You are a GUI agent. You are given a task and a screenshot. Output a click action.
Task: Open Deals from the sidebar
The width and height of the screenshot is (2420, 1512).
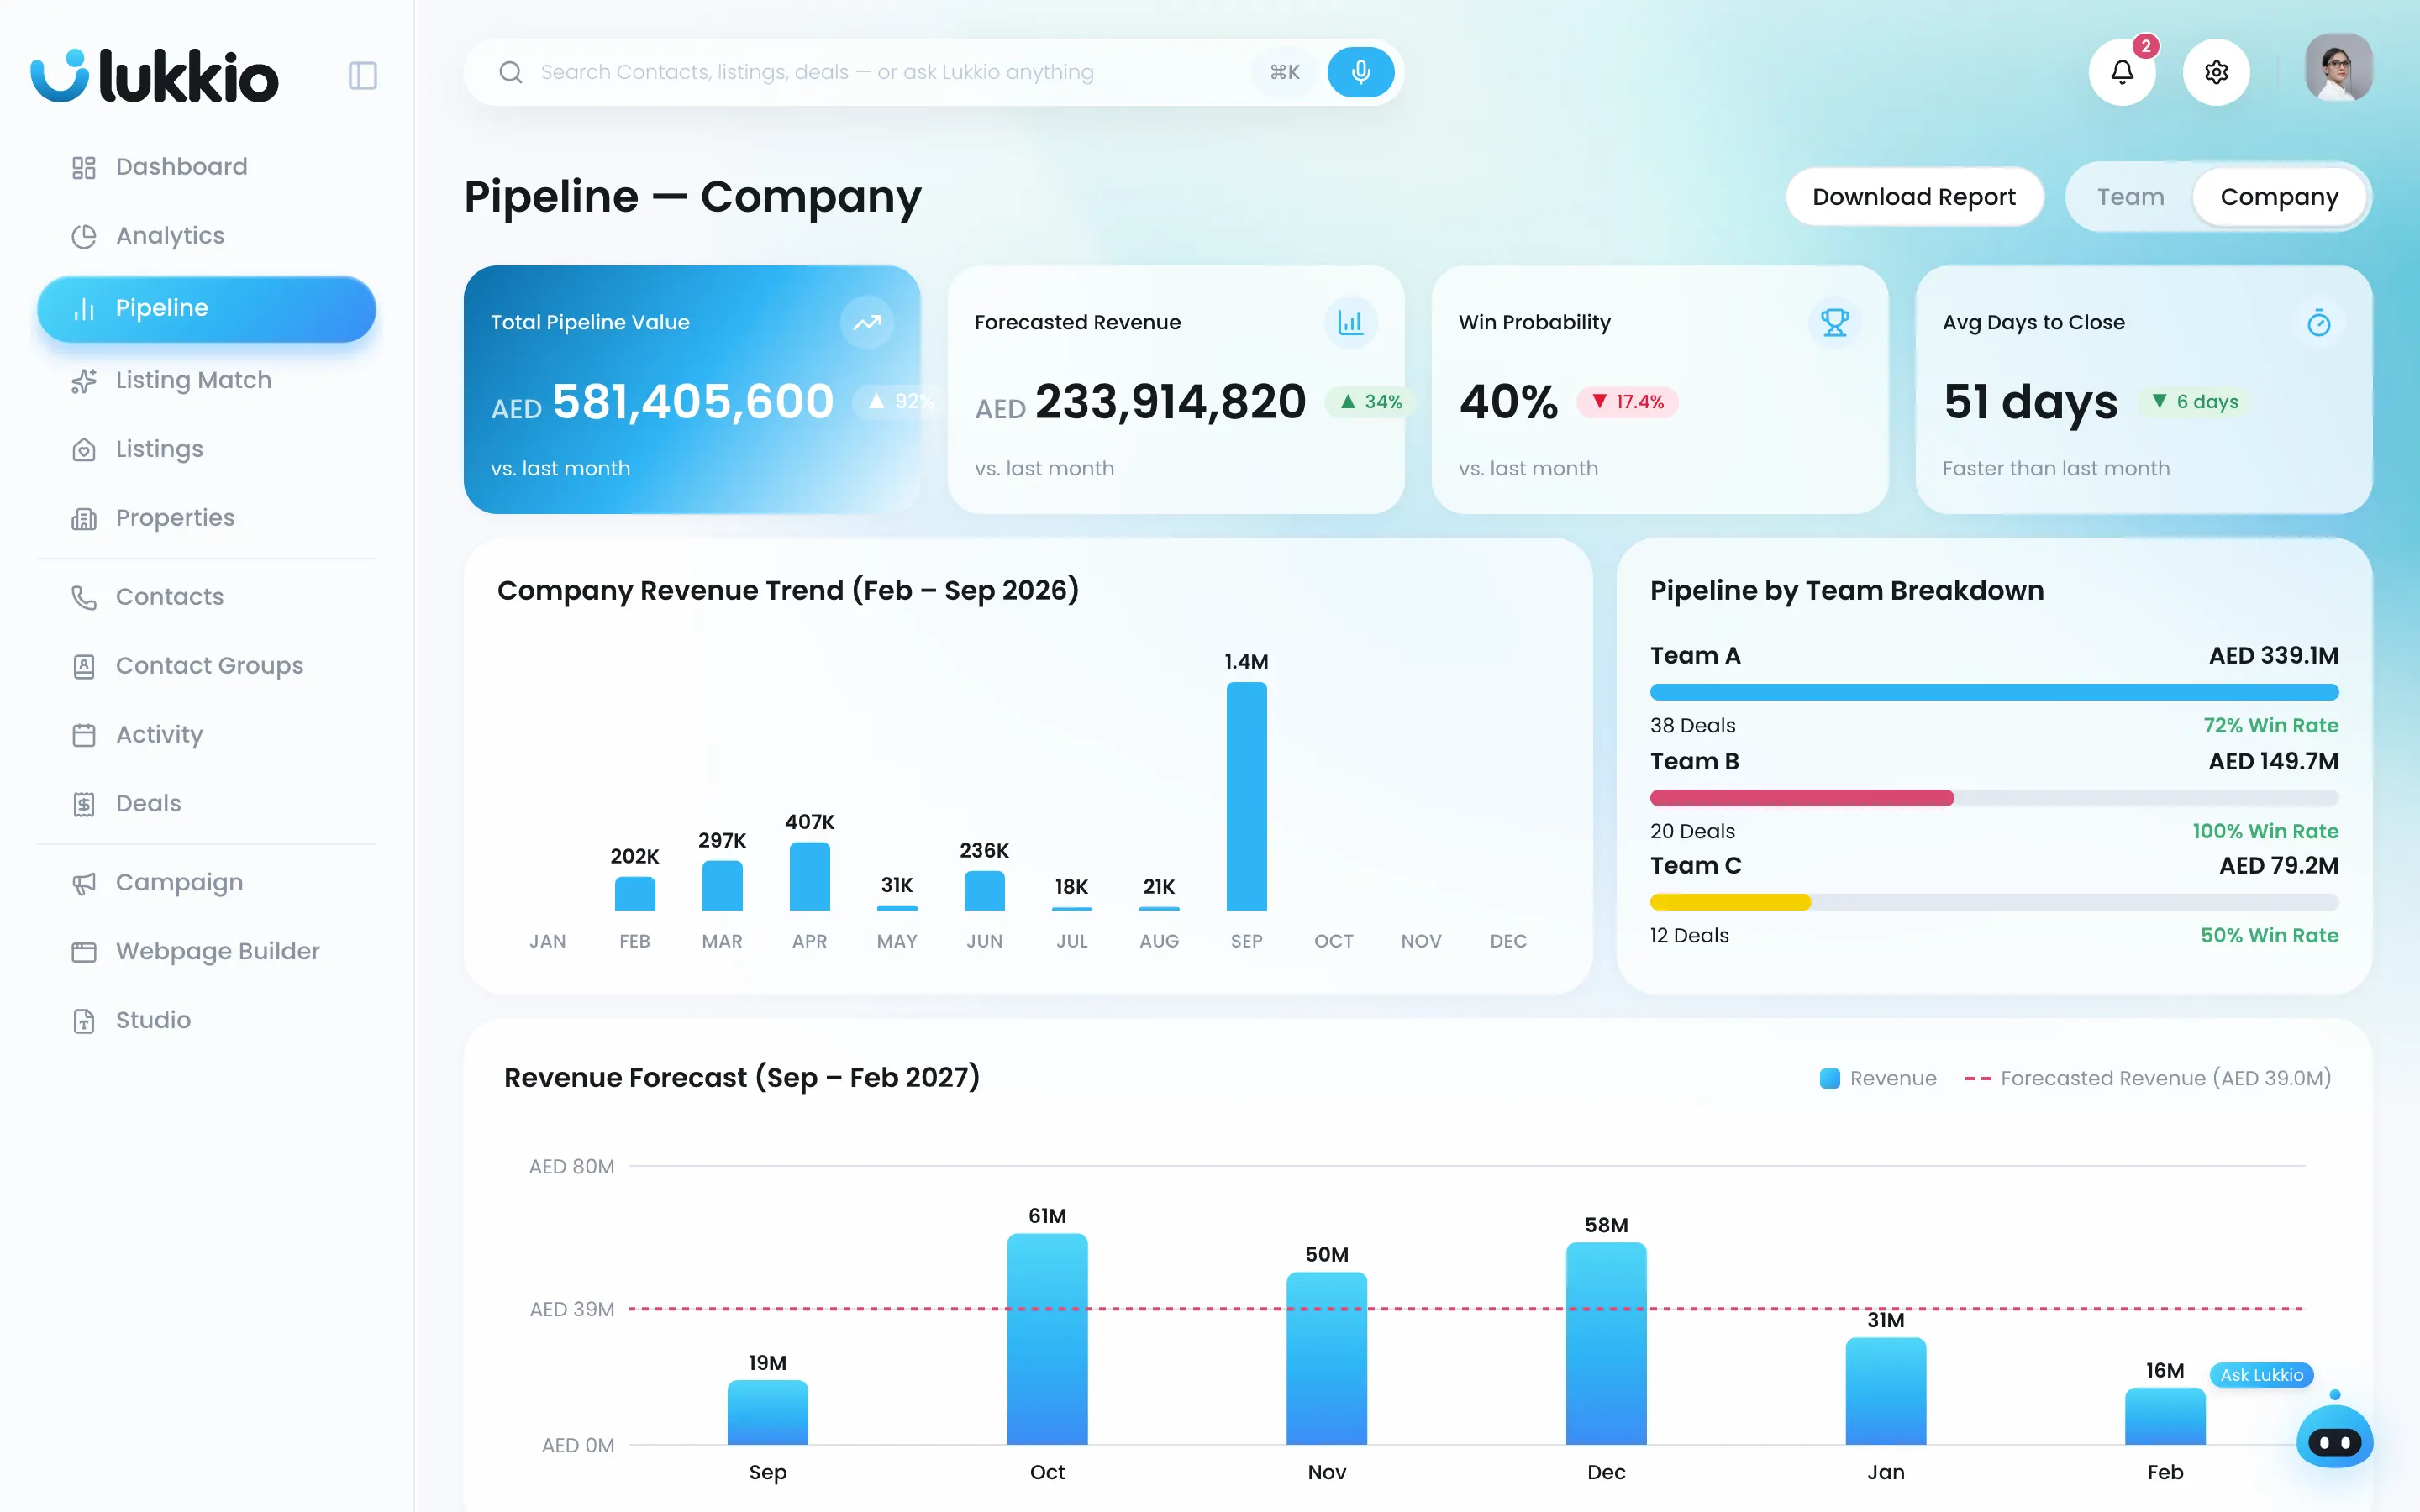click(x=206, y=805)
